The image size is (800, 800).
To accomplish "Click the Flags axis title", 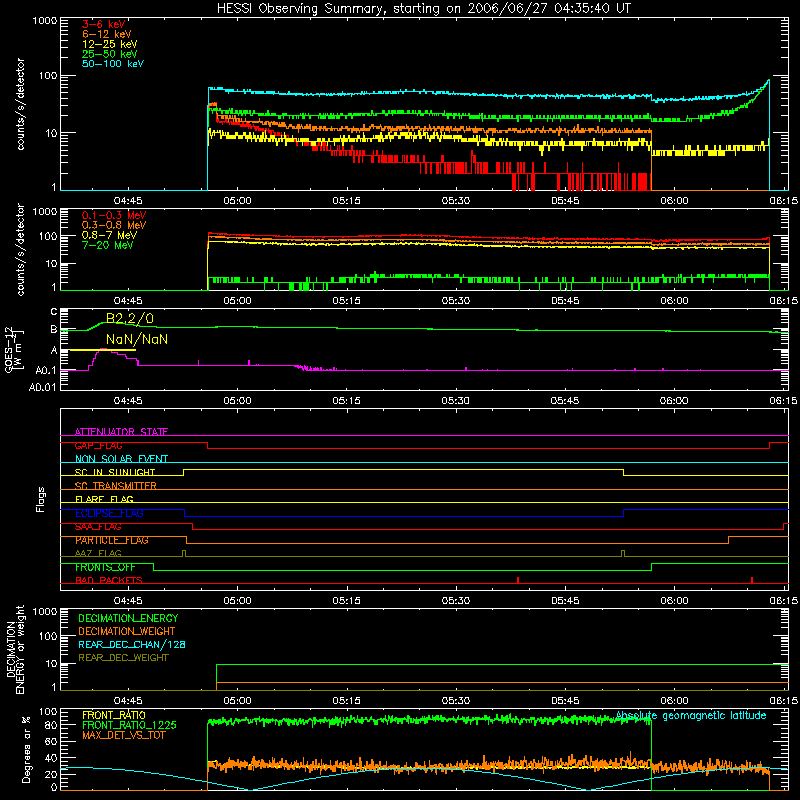I will [x=40, y=499].
